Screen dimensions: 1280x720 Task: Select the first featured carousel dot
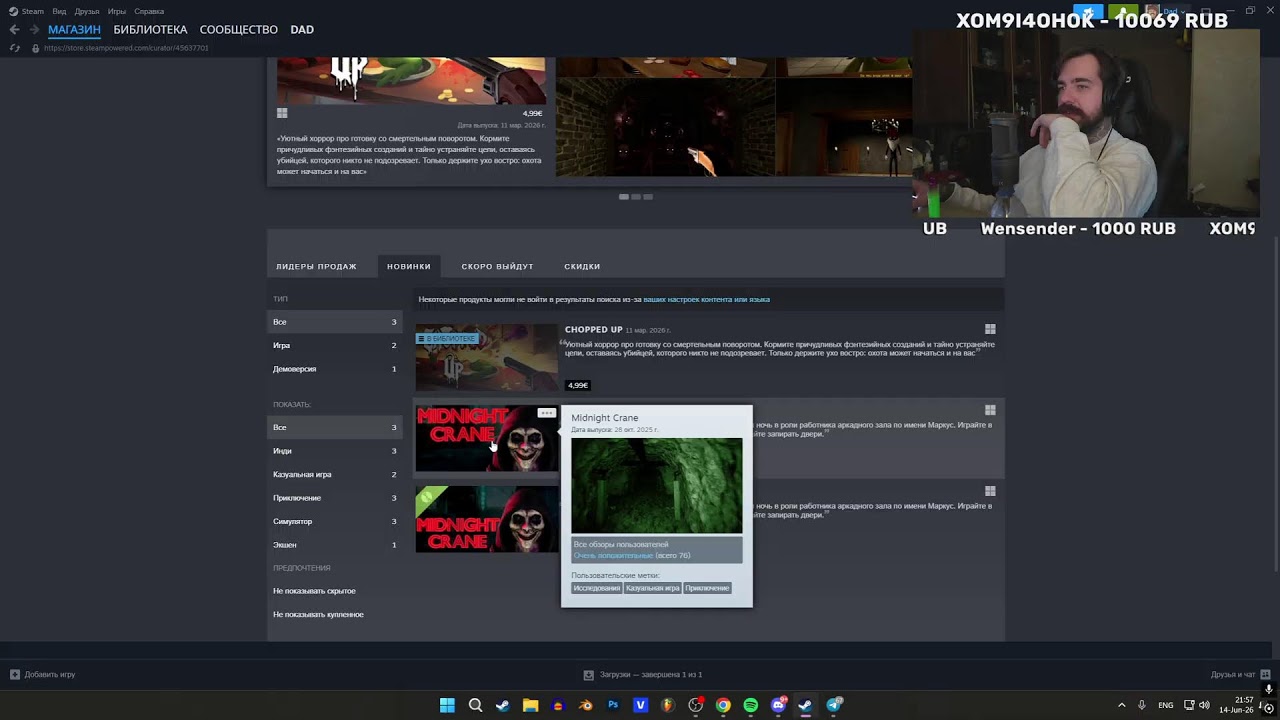click(624, 197)
